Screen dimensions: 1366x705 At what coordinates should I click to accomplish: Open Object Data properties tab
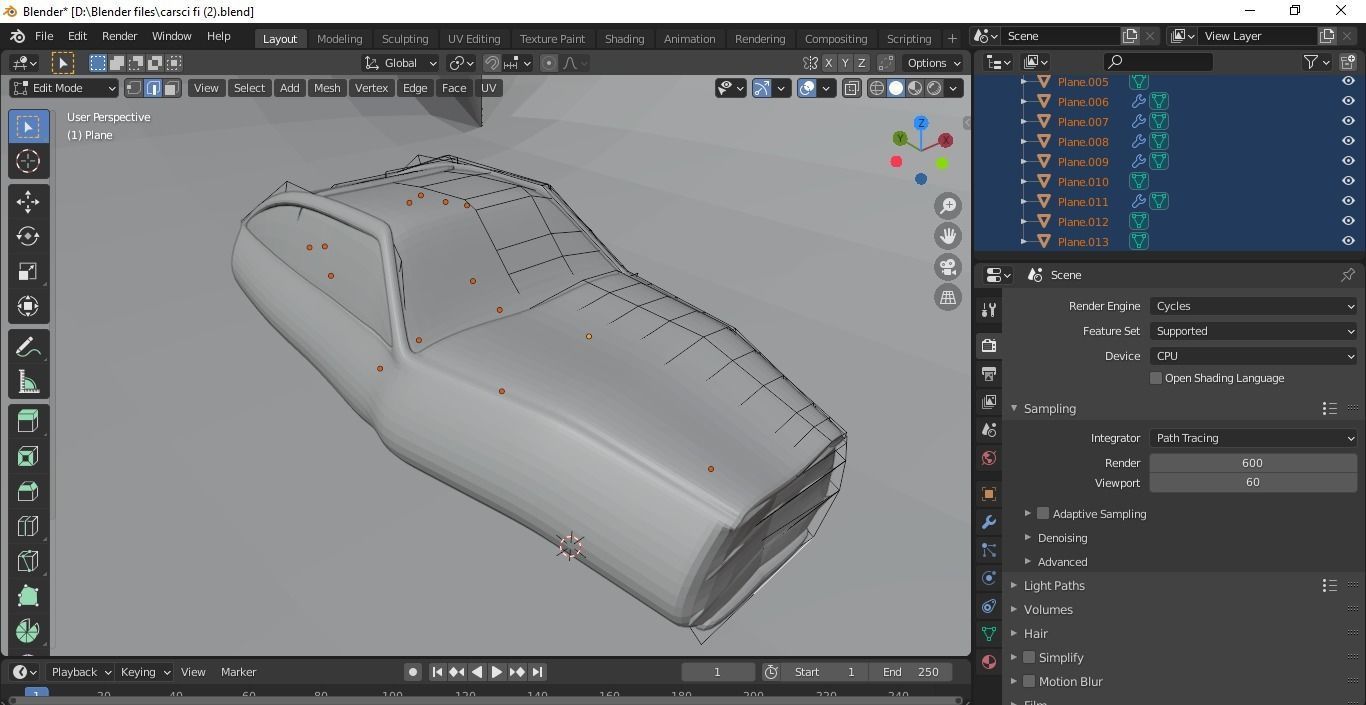[x=989, y=633]
